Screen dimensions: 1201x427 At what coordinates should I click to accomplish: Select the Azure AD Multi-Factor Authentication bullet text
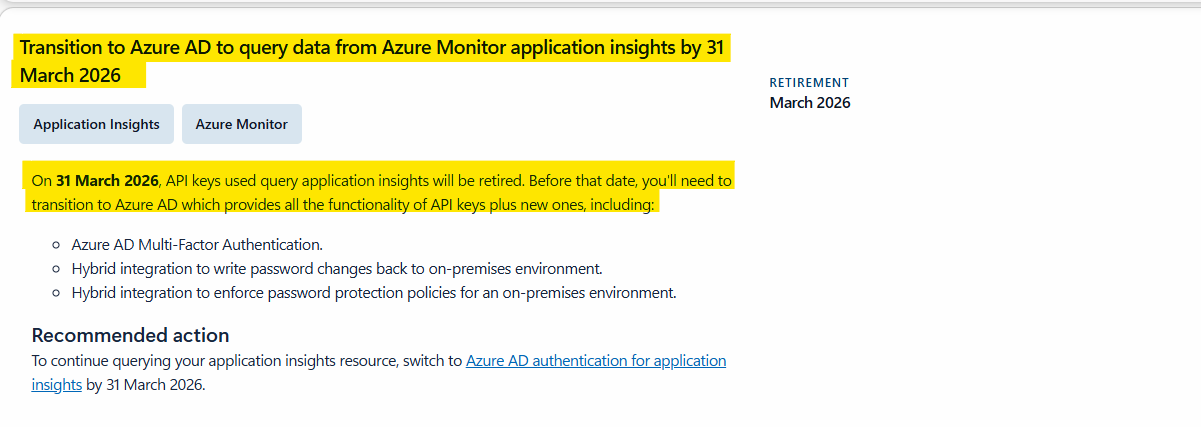[x=197, y=244]
